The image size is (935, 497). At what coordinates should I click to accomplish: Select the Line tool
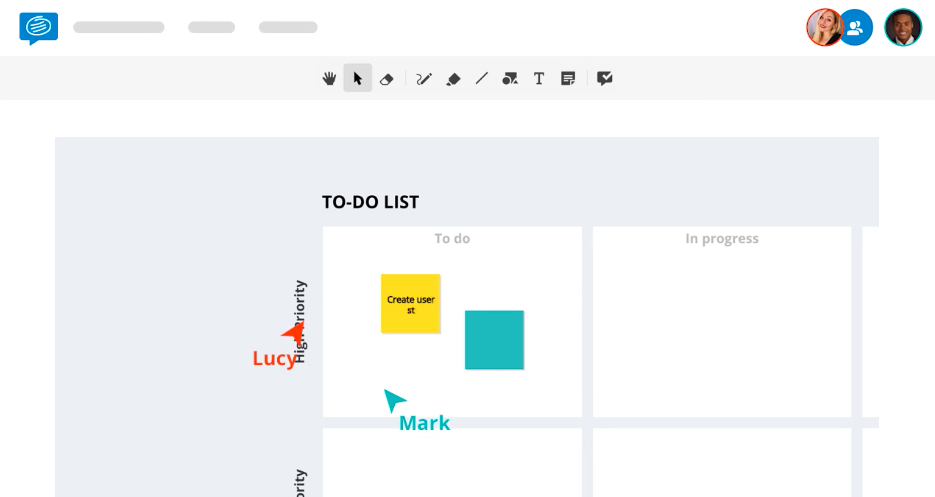(482, 78)
